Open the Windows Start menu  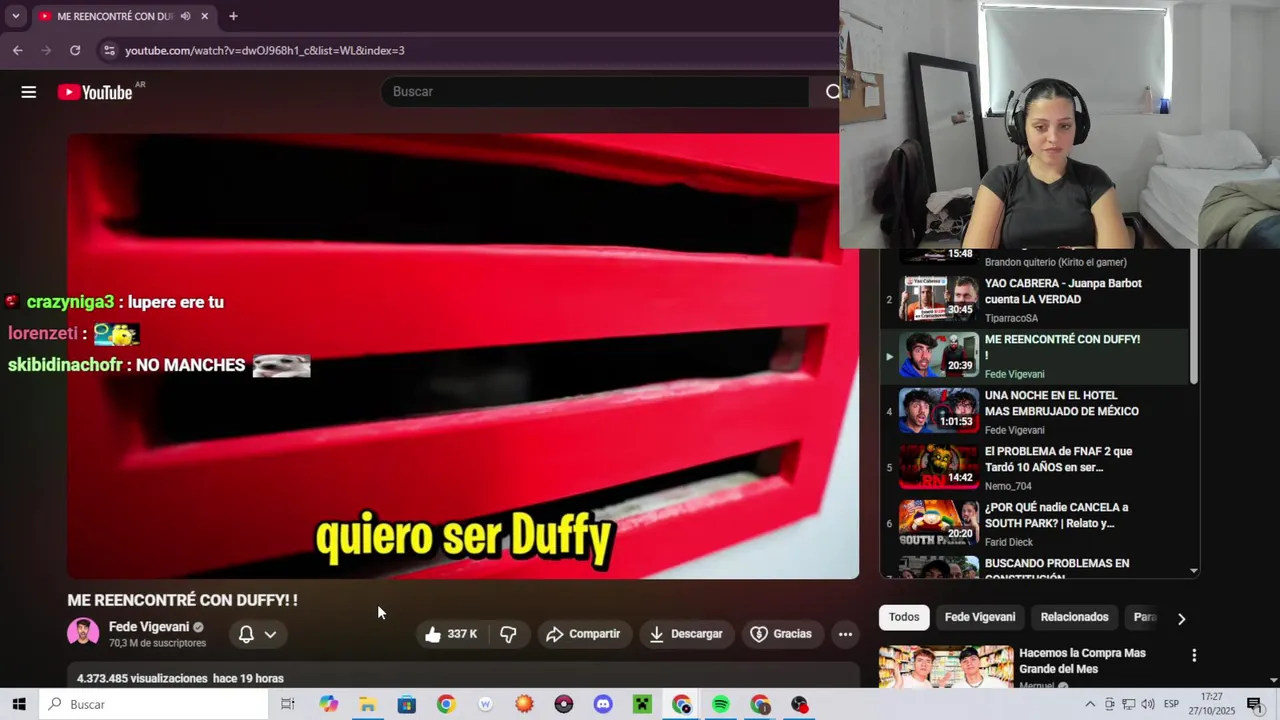tap(19, 704)
